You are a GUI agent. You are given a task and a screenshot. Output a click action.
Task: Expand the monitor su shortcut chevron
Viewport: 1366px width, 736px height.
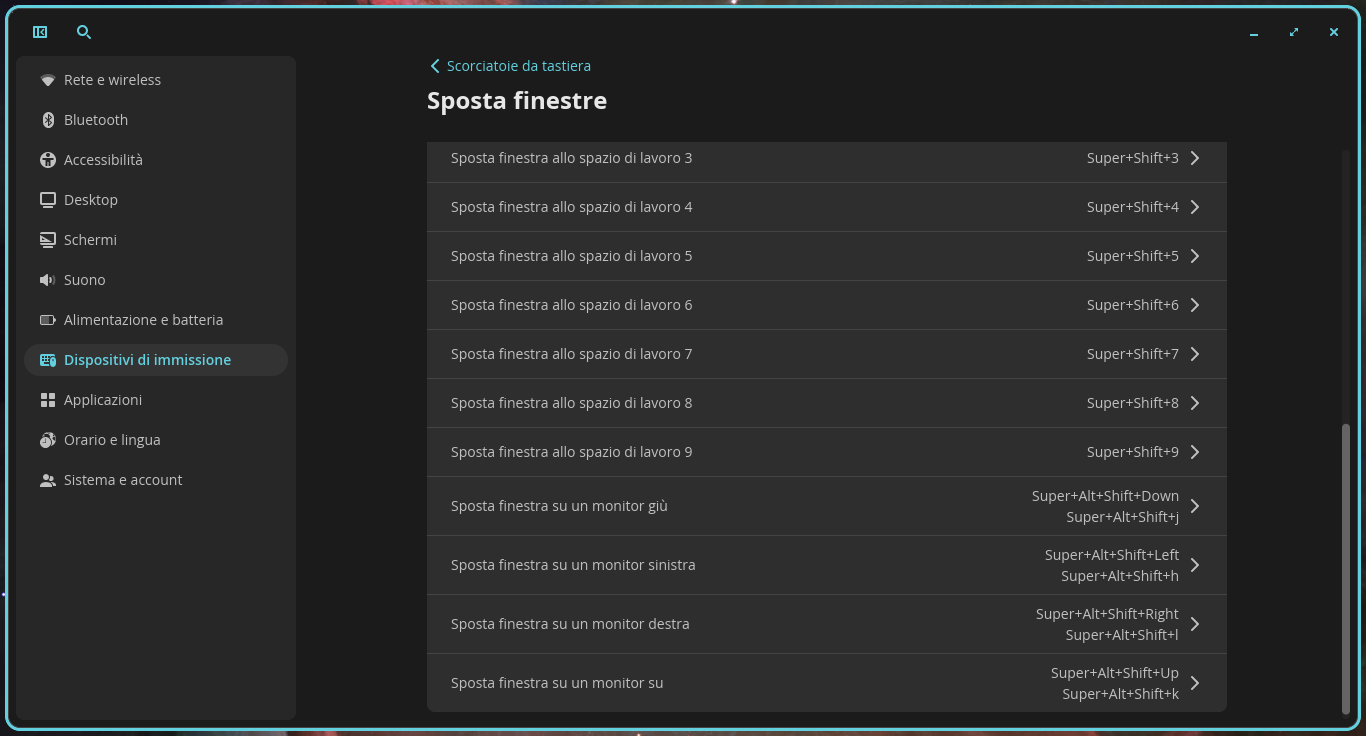pyautogui.click(x=1195, y=683)
